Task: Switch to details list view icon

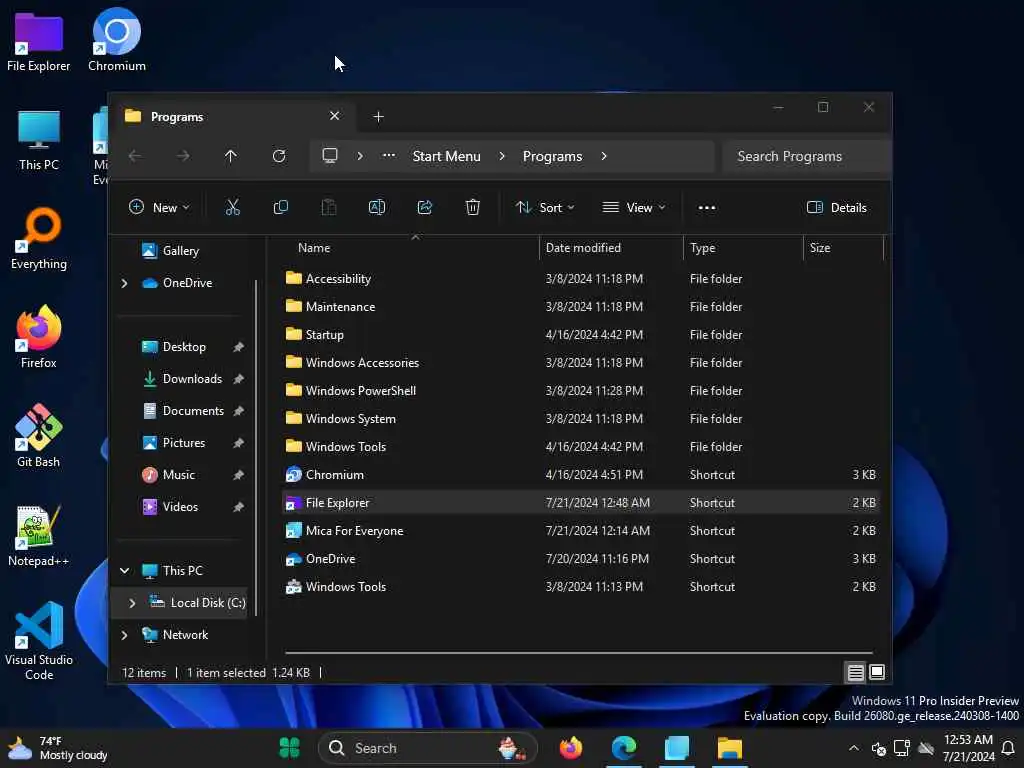Action: pos(856,672)
